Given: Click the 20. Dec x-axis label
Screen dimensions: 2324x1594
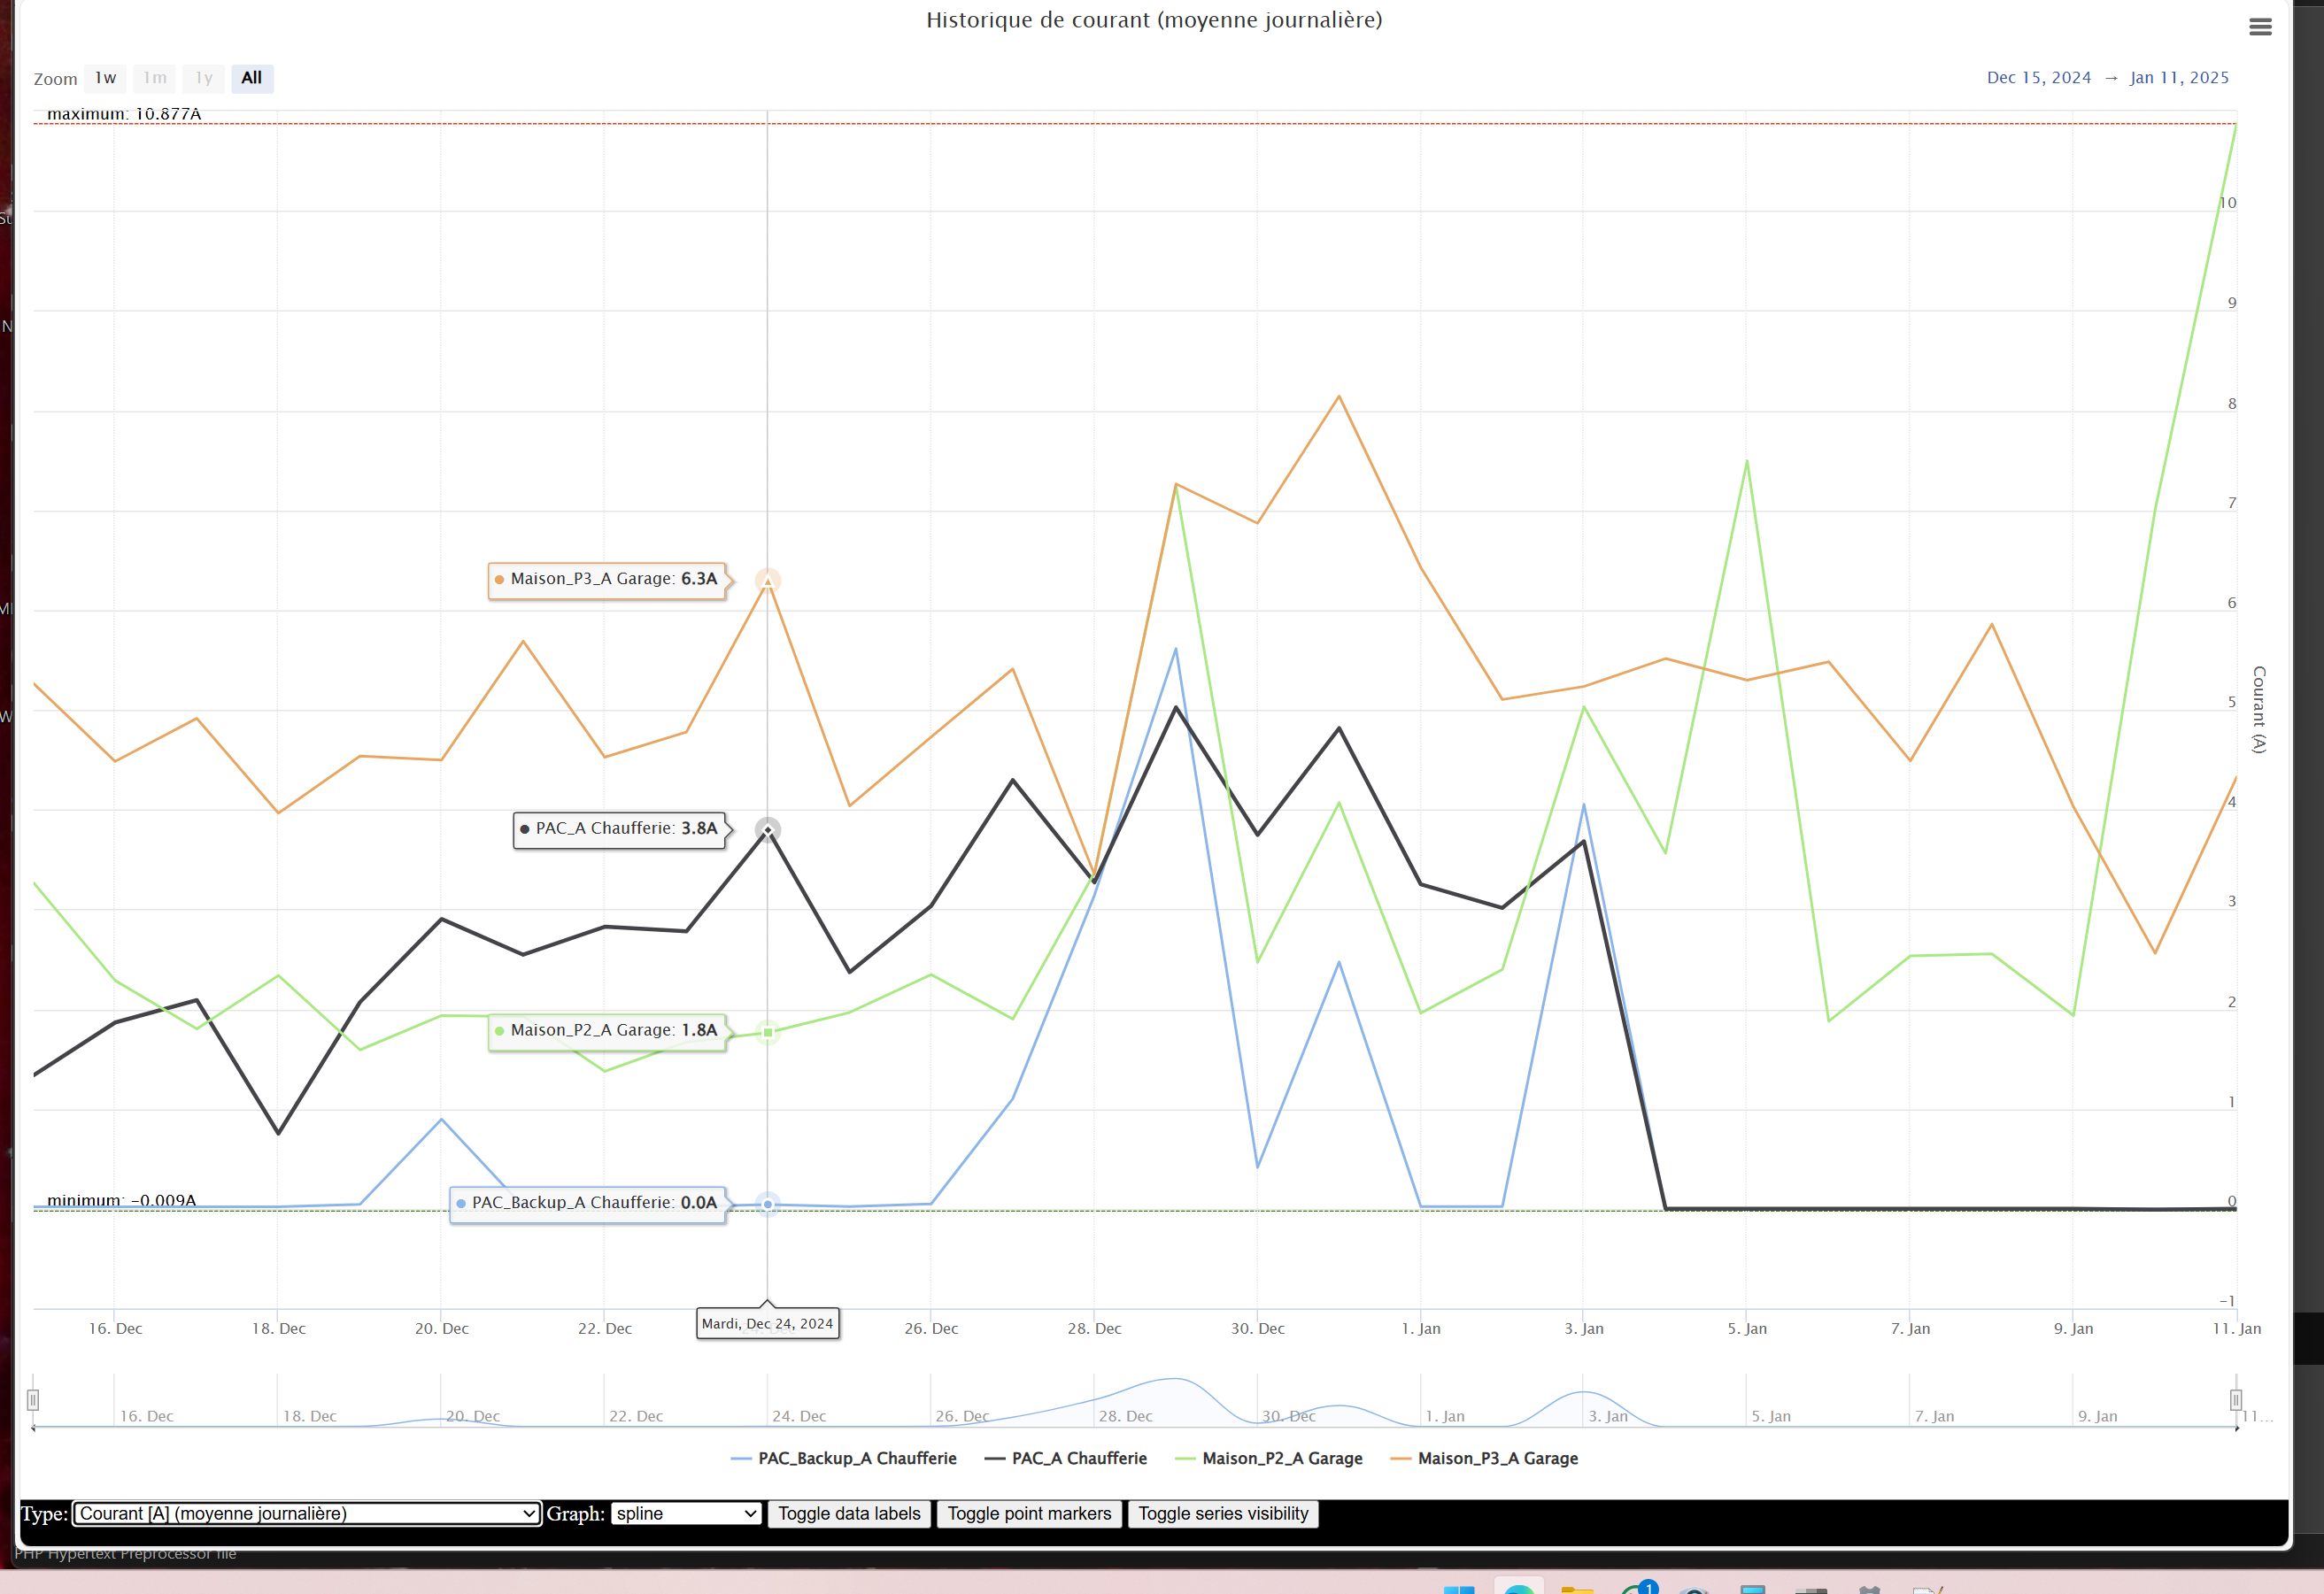Looking at the screenshot, I should [x=441, y=1329].
